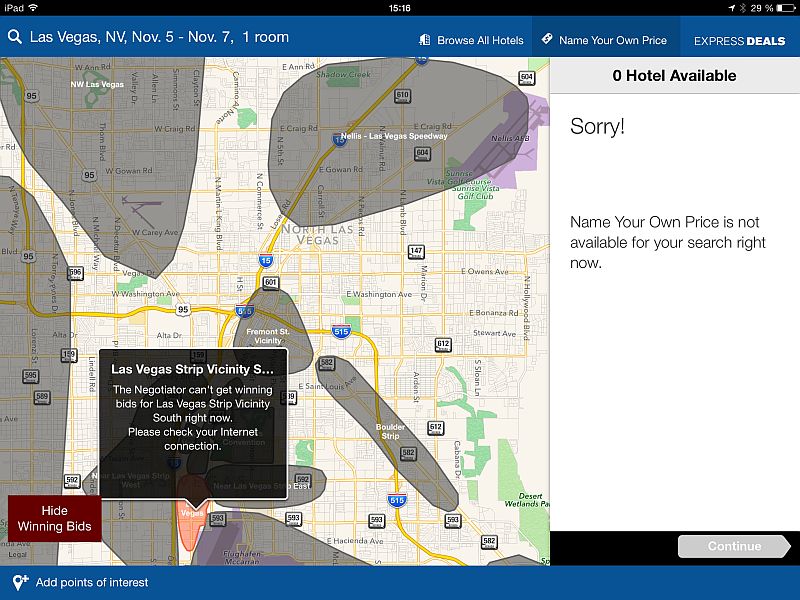Tap the route 610 shield icon
The width and height of the screenshot is (800, 600).
coord(403,96)
